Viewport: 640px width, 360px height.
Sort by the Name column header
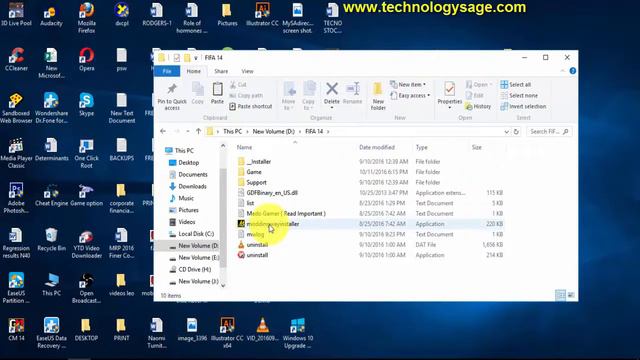pos(244,147)
